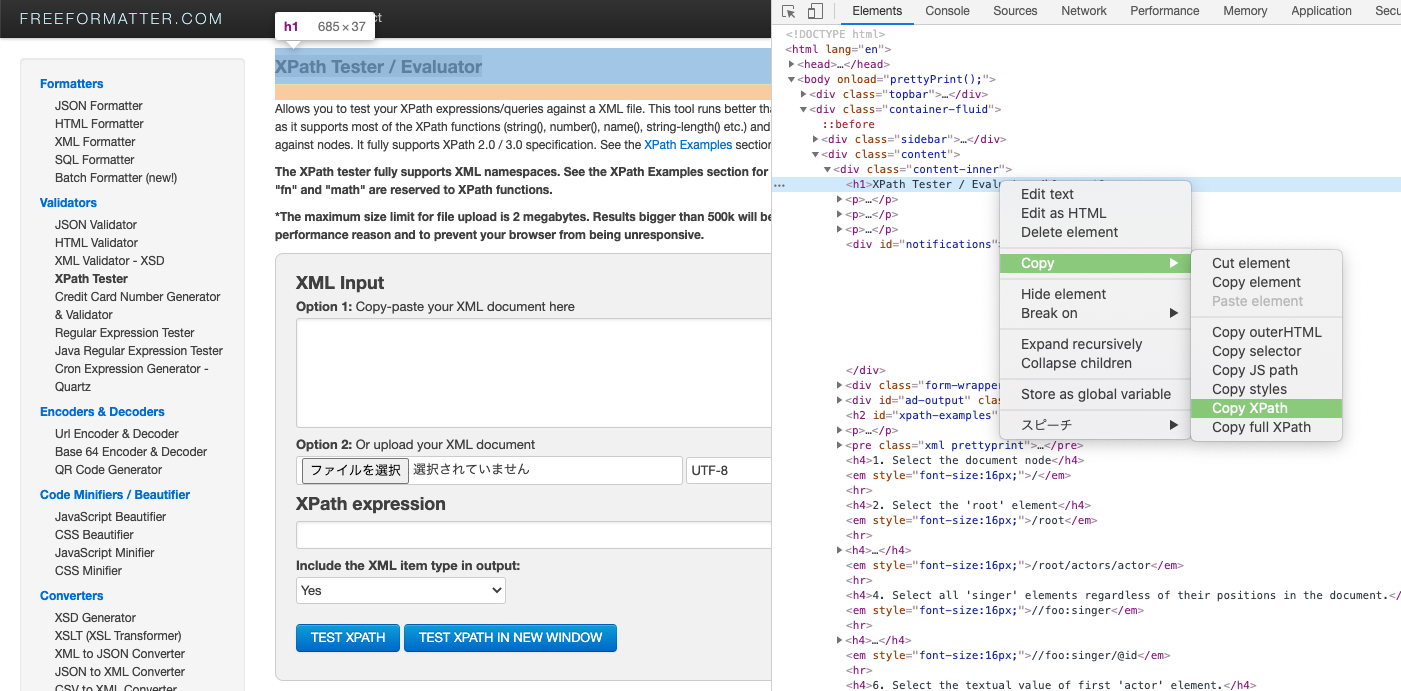The height and width of the screenshot is (691, 1401).
Task: Open the Application tab
Action: coord(1321,11)
